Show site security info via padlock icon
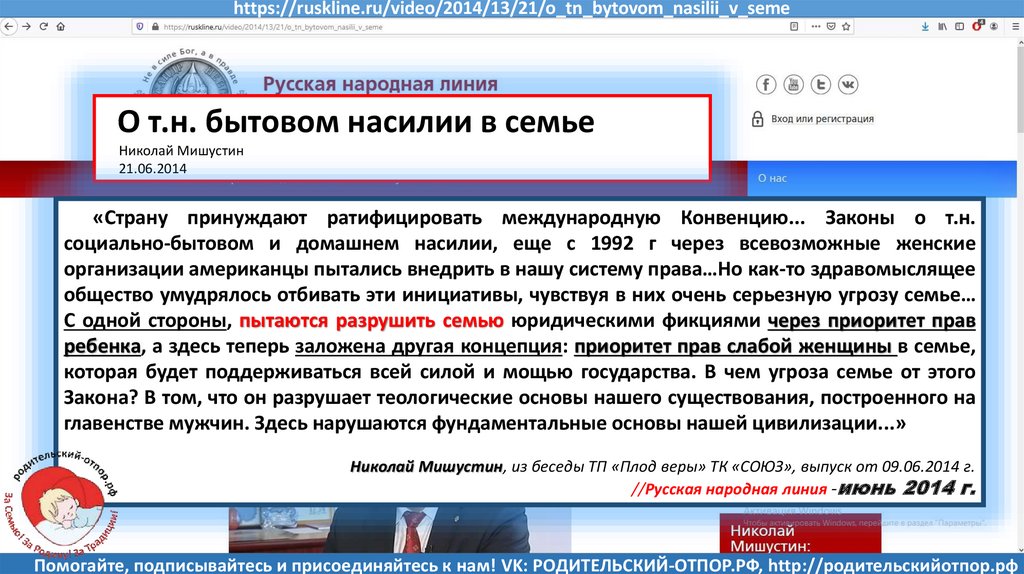The width and height of the screenshot is (1024, 574). point(155,27)
